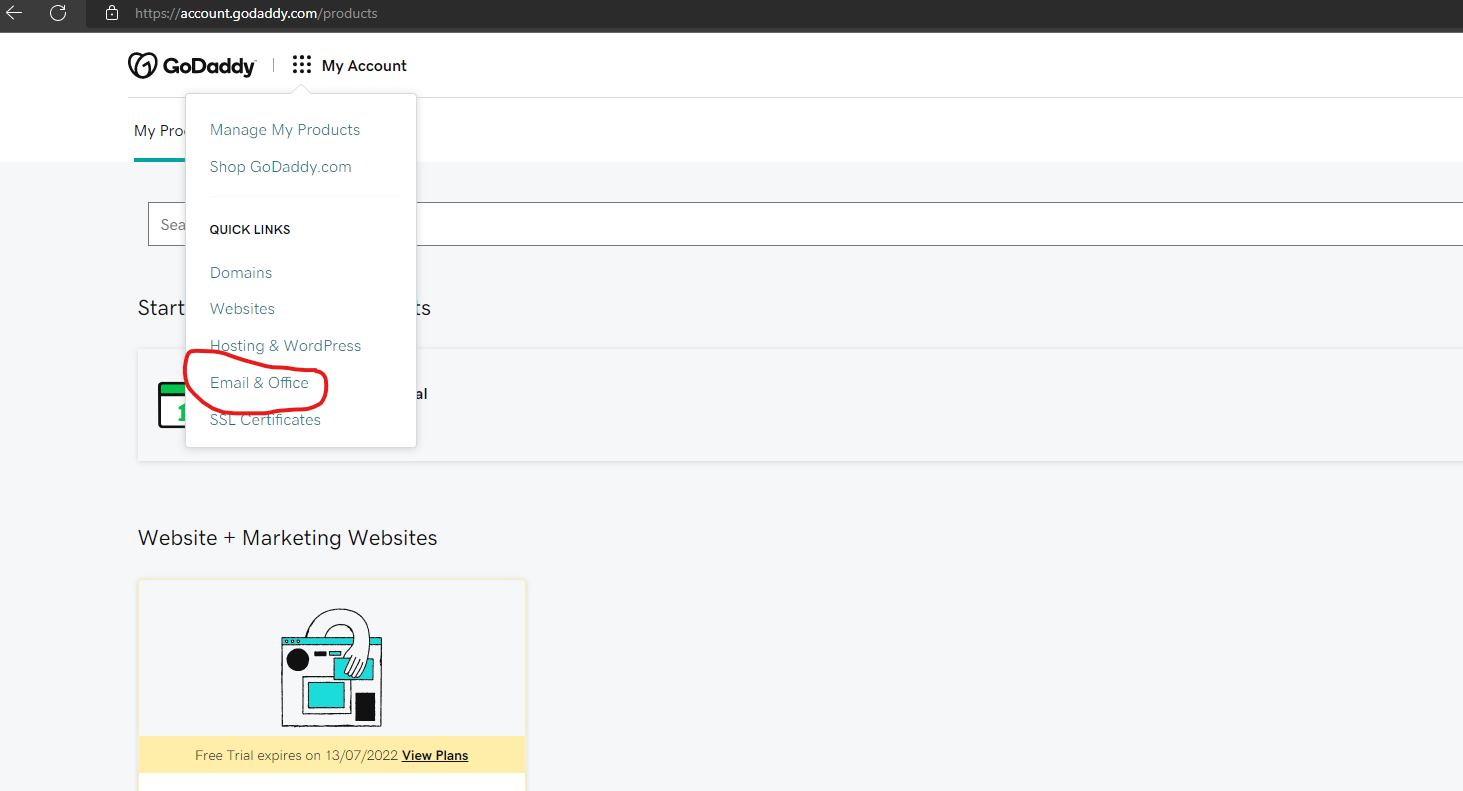
Task: Click the padlock site info icon
Action: click(x=112, y=13)
